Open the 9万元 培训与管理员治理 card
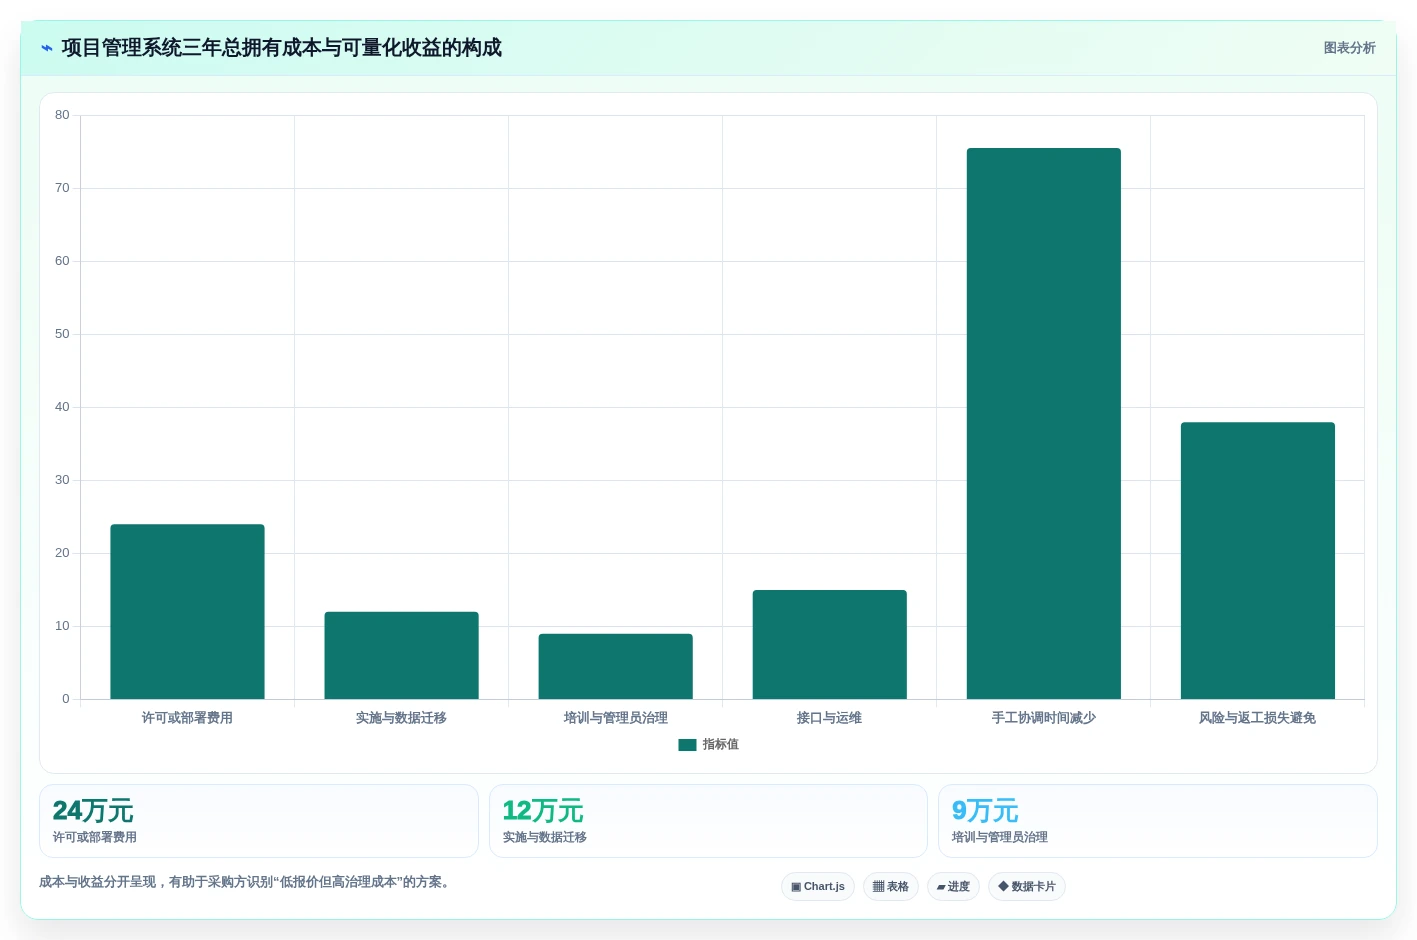Viewport: 1417px width, 940px height. pos(1158,821)
